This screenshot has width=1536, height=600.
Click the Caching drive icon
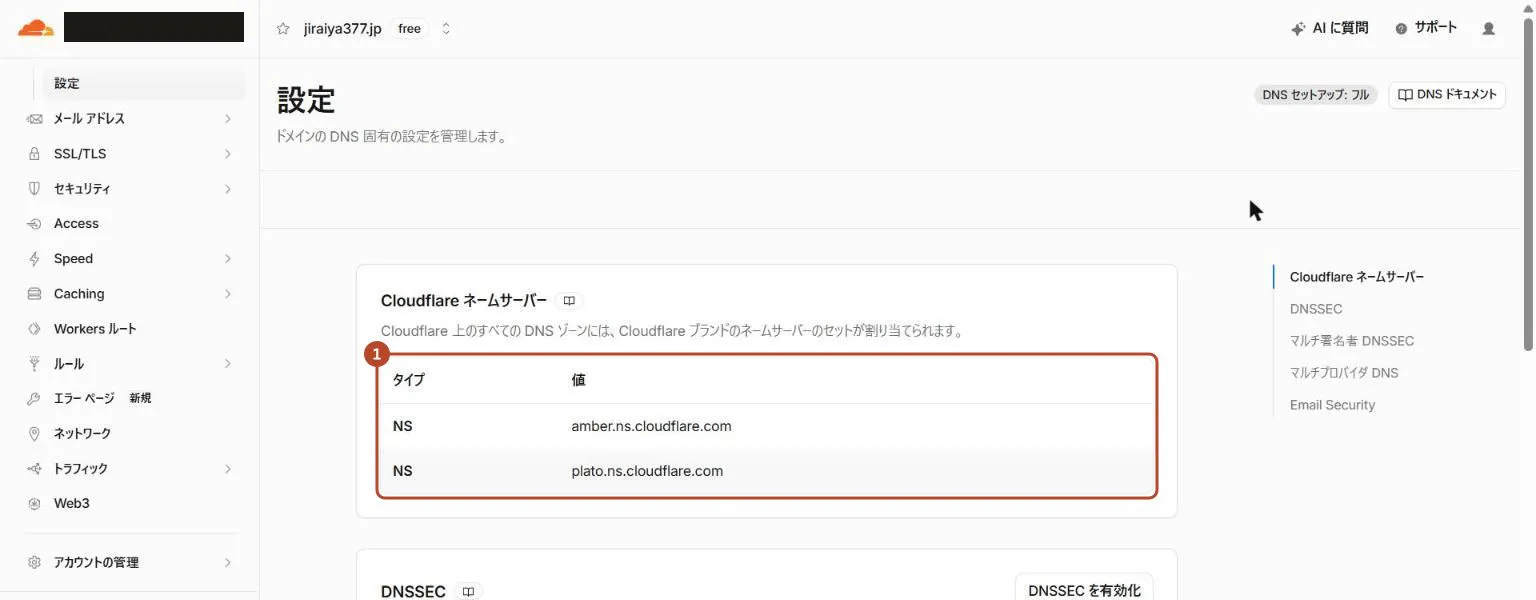(35, 294)
